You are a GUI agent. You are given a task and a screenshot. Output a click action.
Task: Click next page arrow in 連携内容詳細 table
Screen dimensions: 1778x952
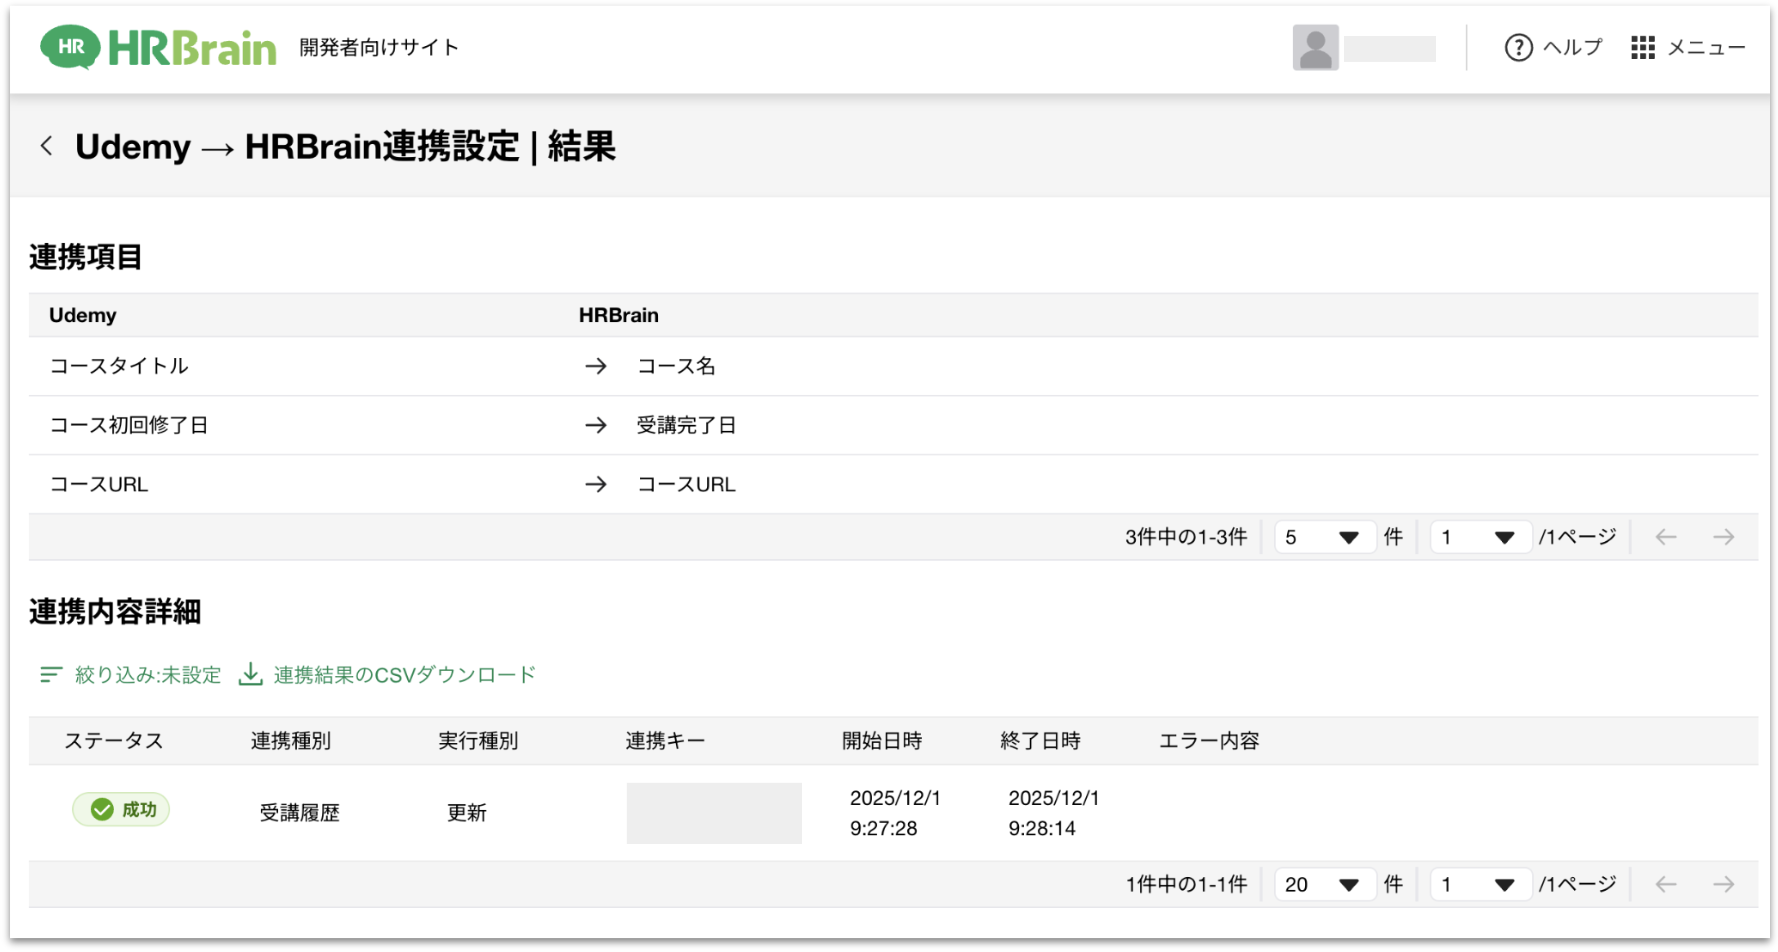click(x=1723, y=884)
